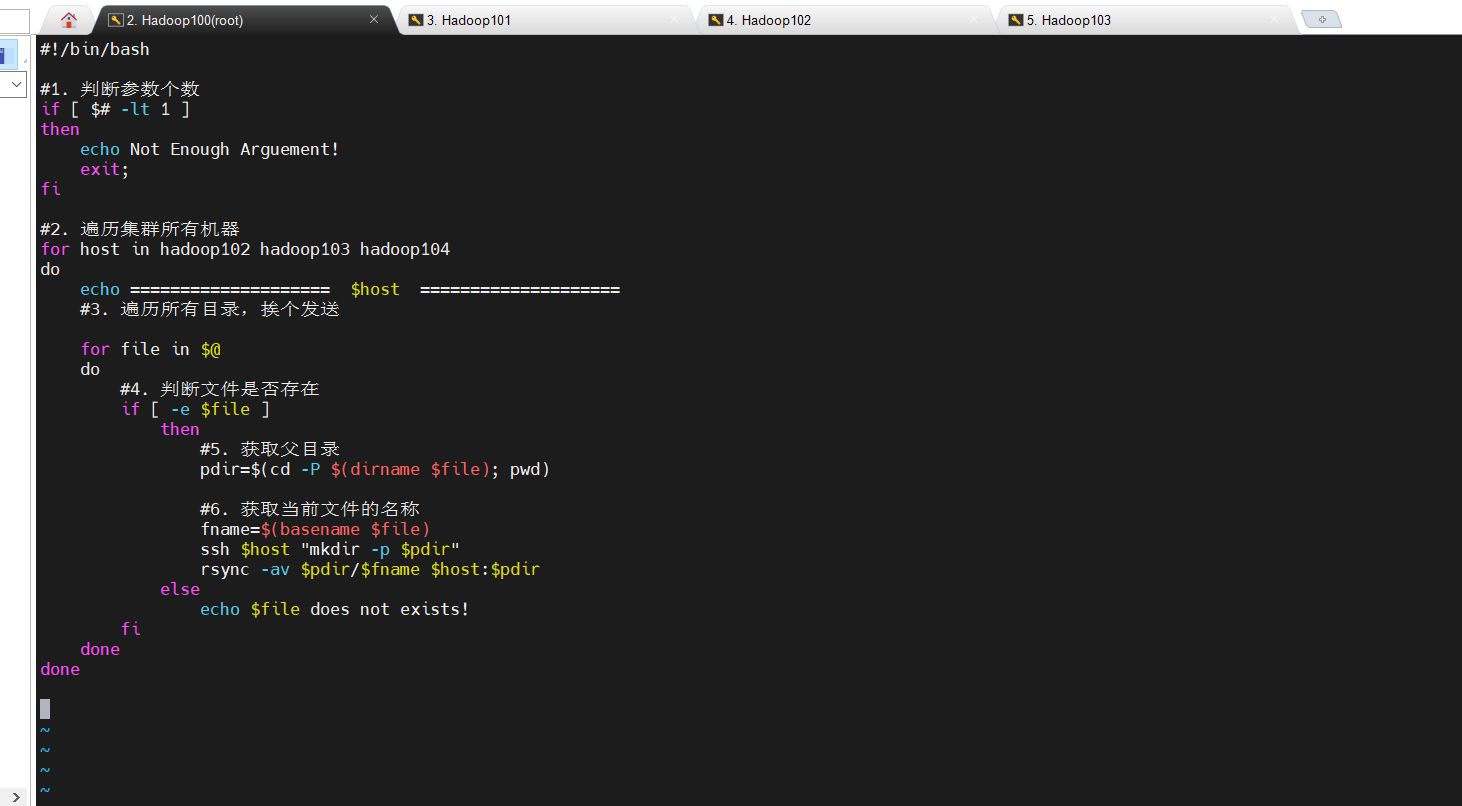1462x806 pixels.
Task: Click the echo line showing $host separator
Action: click(x=350, y=289)
